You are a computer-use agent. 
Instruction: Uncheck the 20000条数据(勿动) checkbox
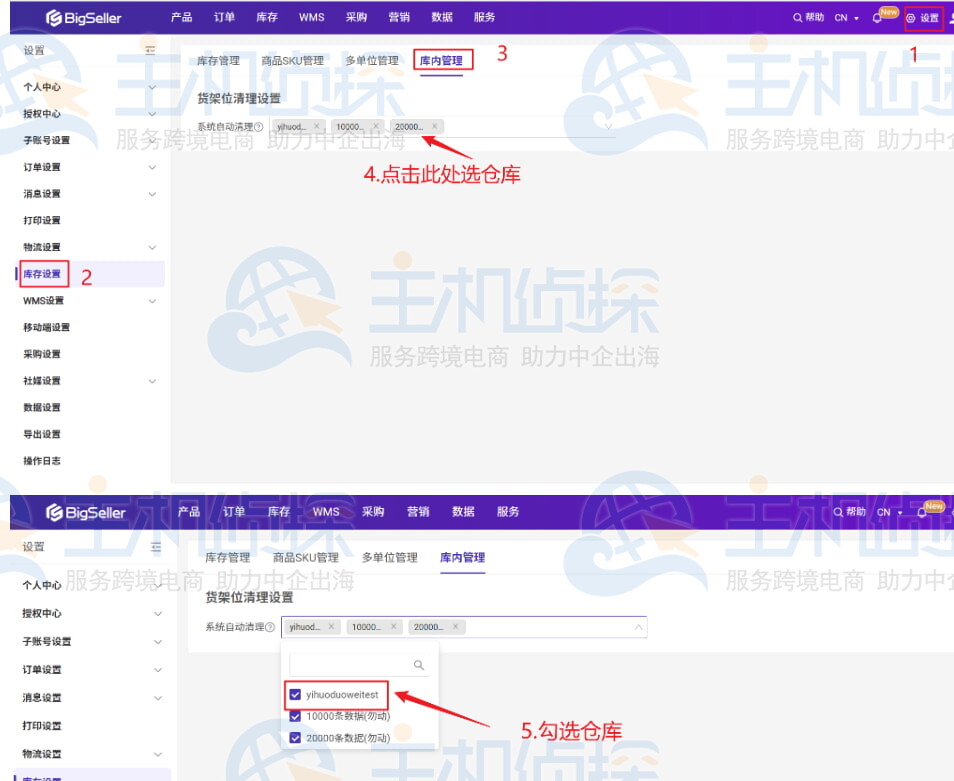click(x=295, y=736)
